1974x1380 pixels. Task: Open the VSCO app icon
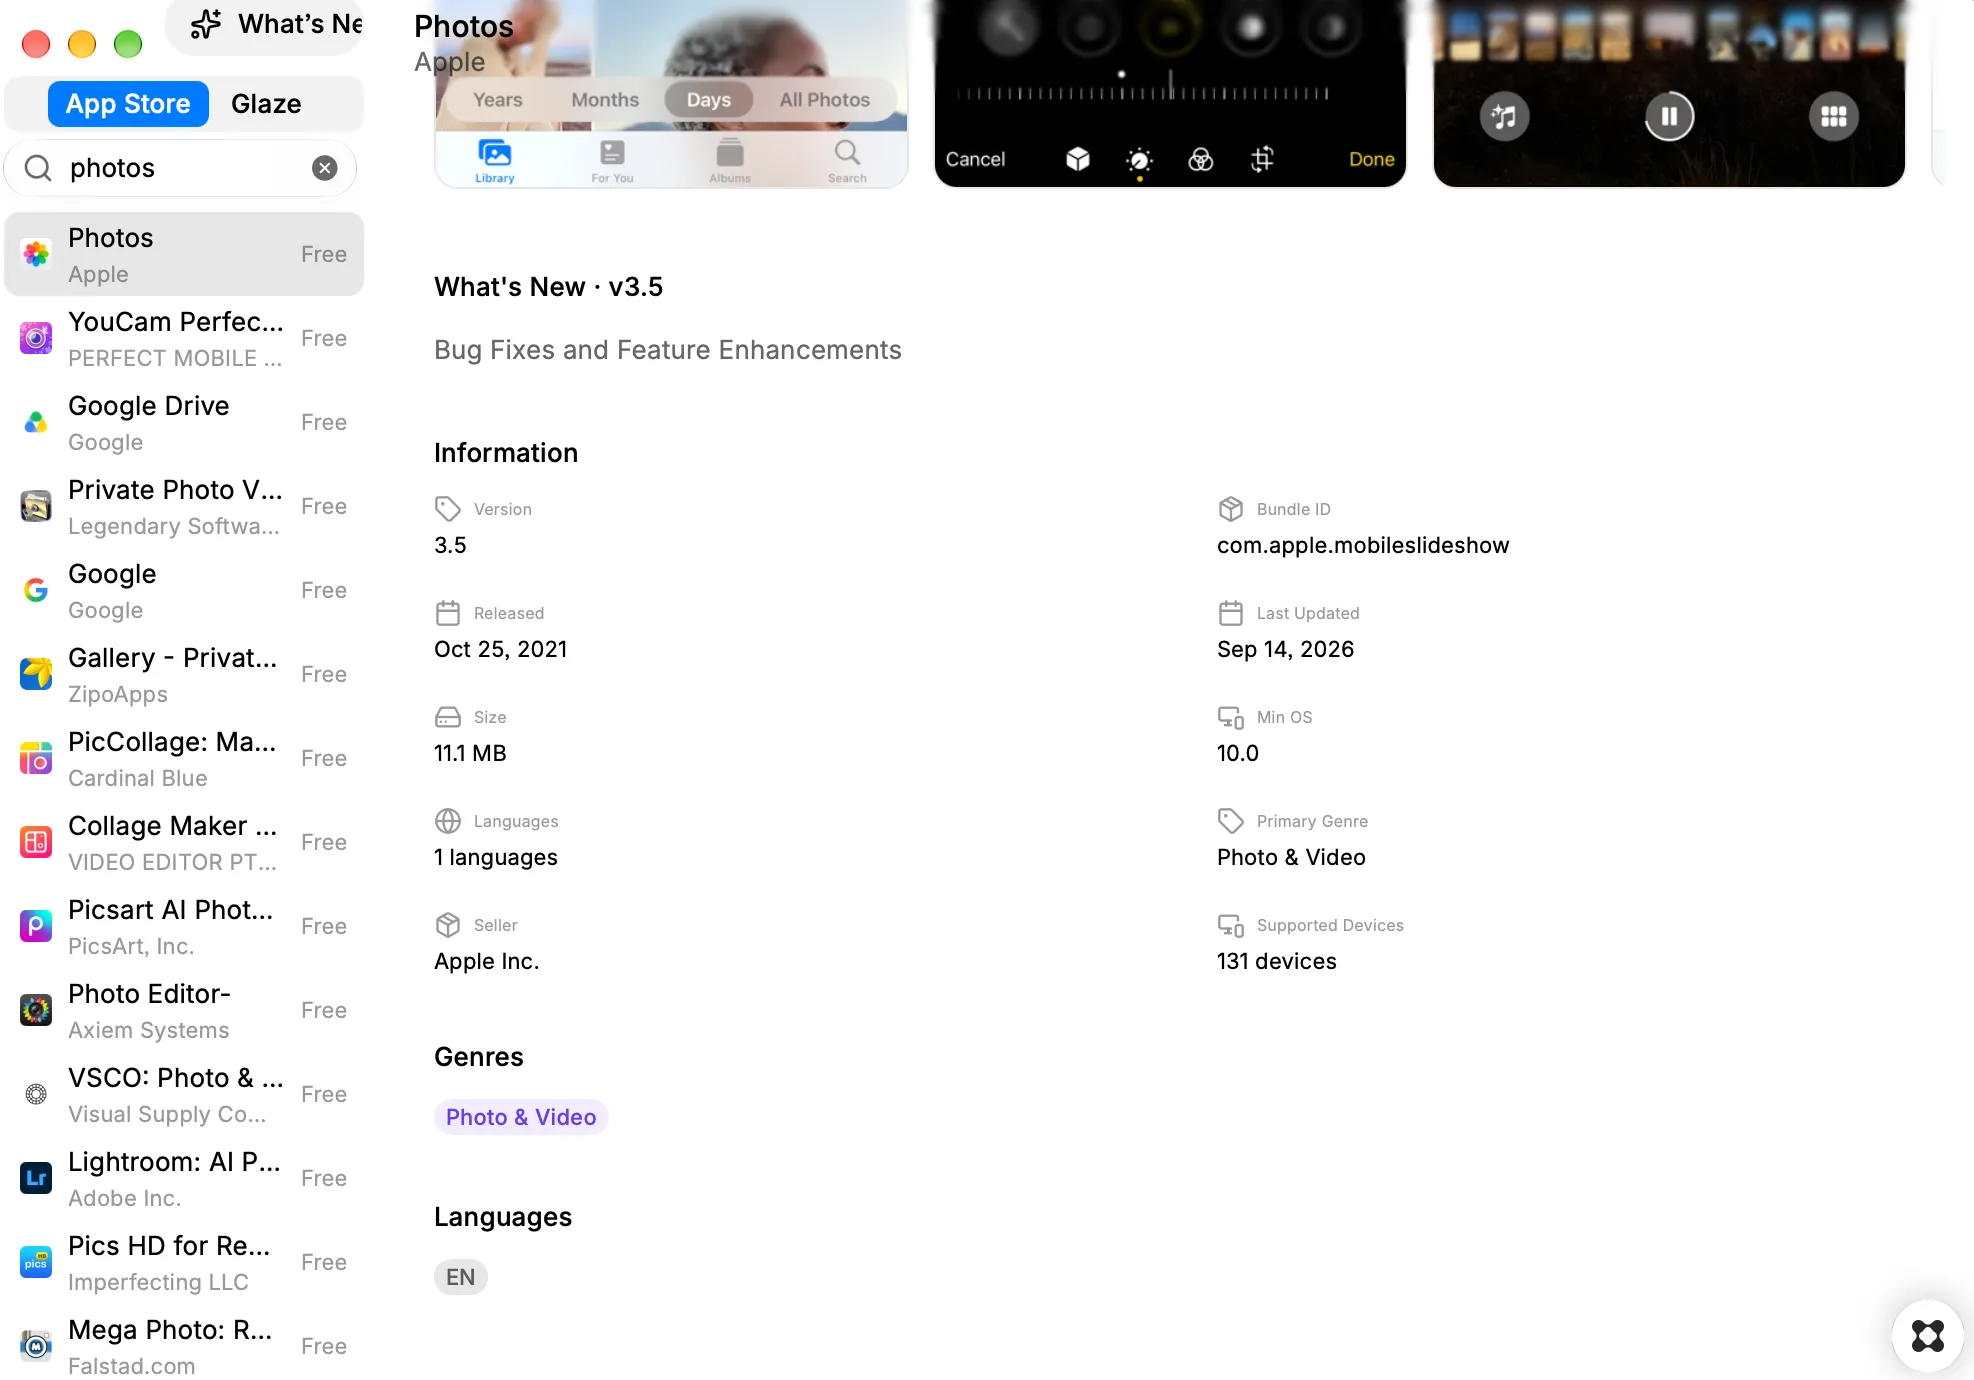pyautogui.click(x=36, y=1094)
